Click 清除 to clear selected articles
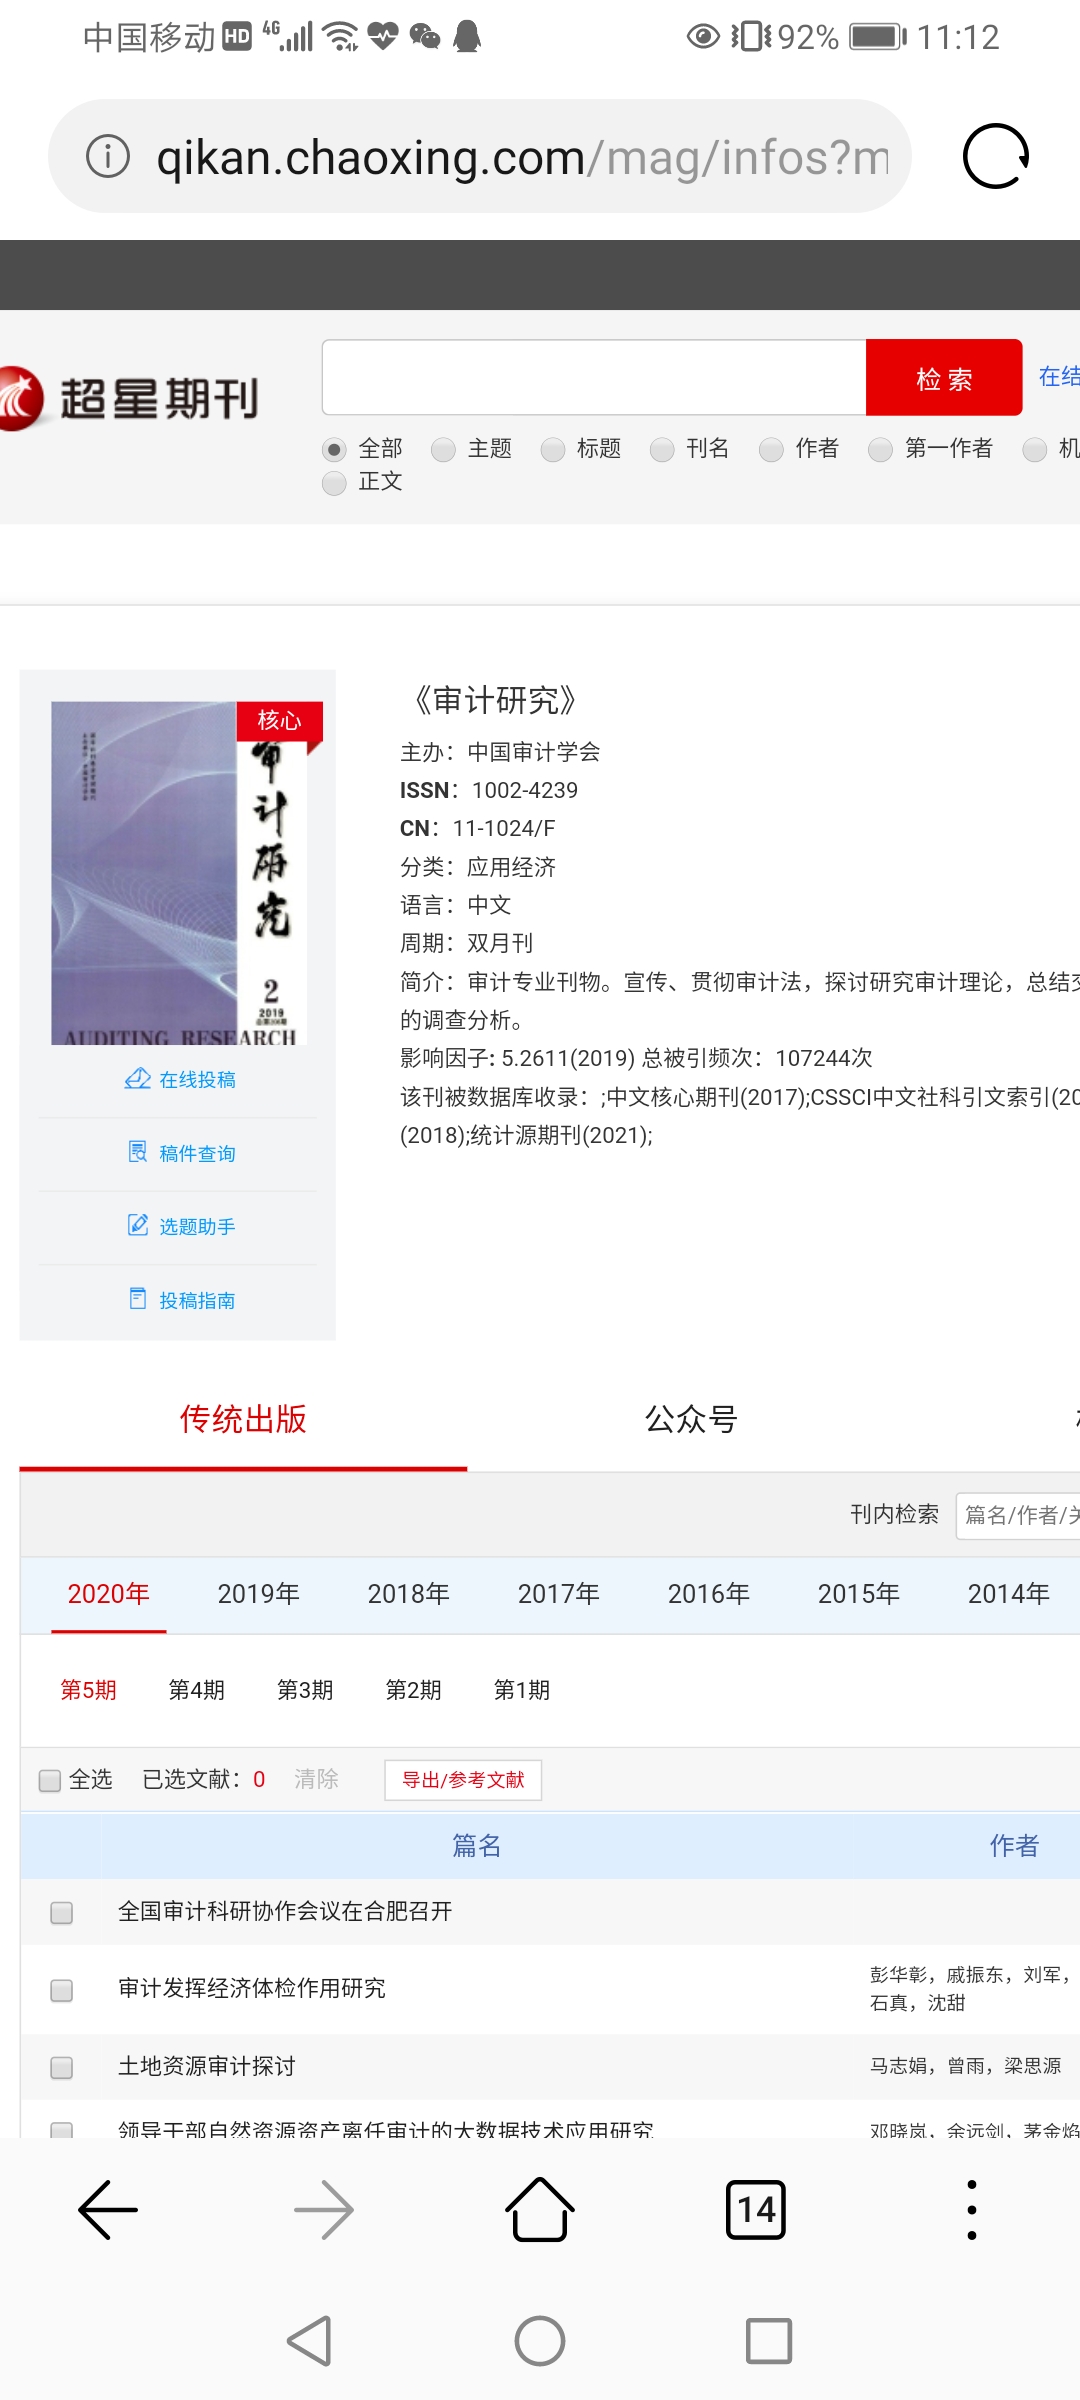 tap(316, 1779)
